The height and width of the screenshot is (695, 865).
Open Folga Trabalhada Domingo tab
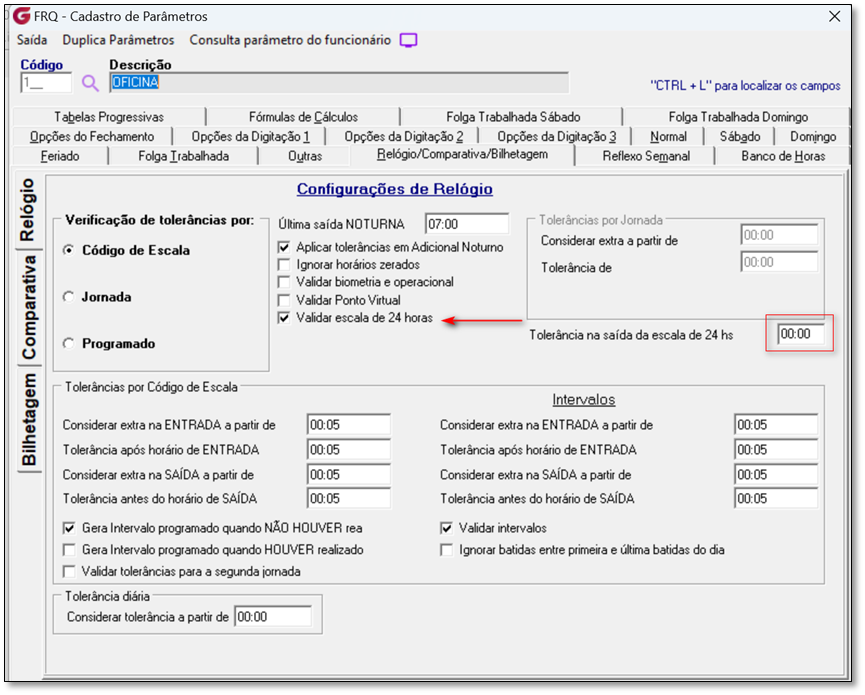pos(738,117)
